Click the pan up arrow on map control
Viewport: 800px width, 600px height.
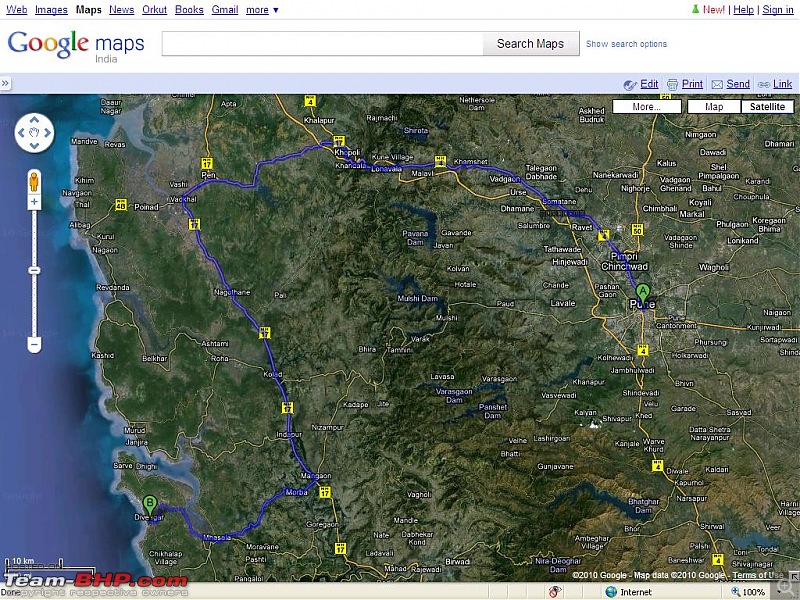click(34, 120)
